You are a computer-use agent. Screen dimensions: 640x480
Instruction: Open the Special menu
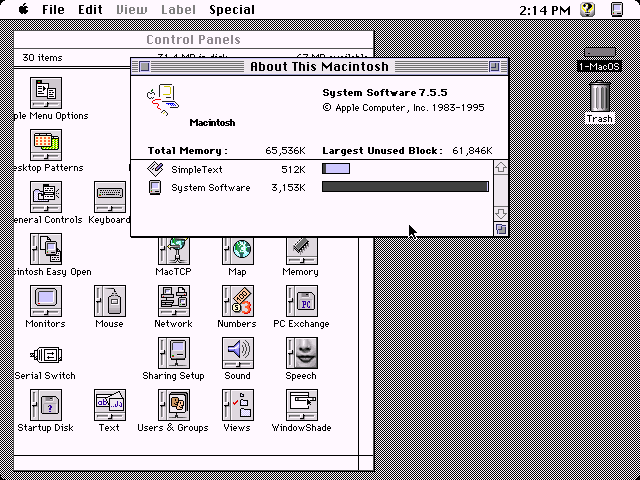pyautogui.click(x=232, y=9)
